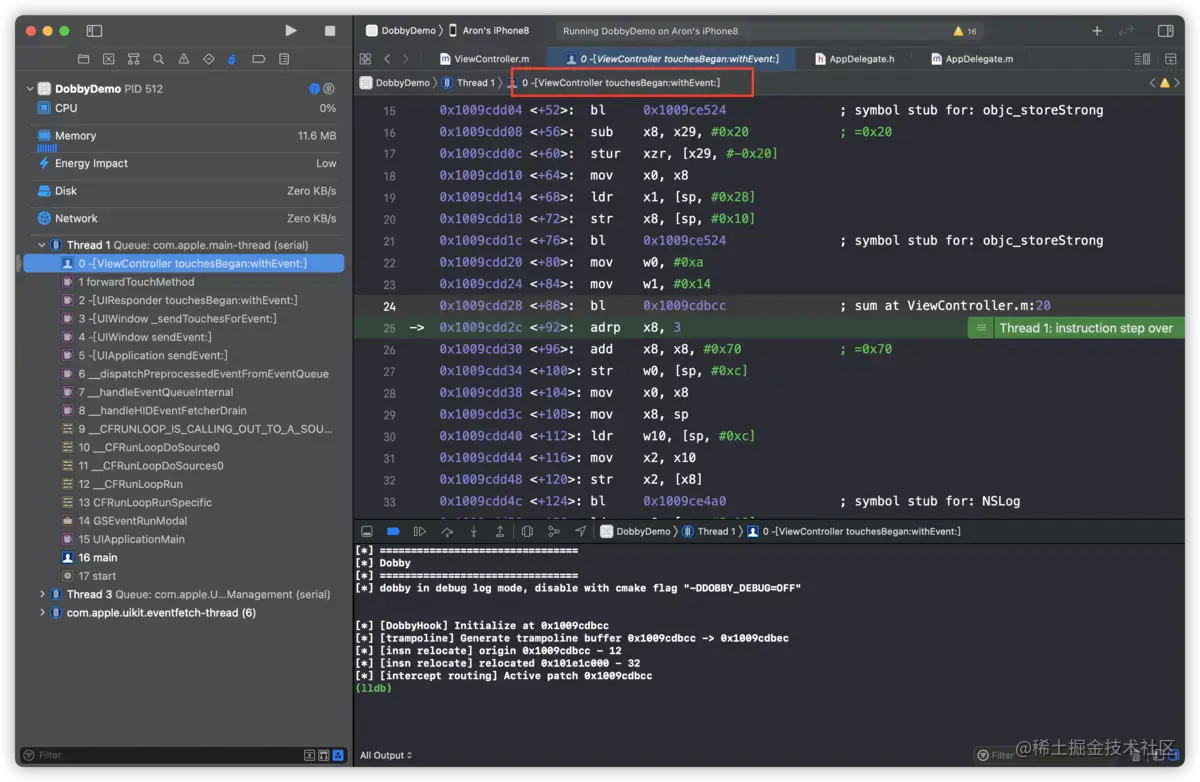Click the Run play button
The image size is (1200, 782).
(x=290, y=31)
